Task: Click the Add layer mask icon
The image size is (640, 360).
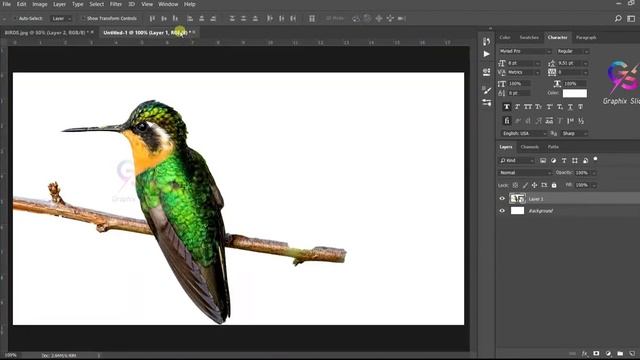Action: 596,353
